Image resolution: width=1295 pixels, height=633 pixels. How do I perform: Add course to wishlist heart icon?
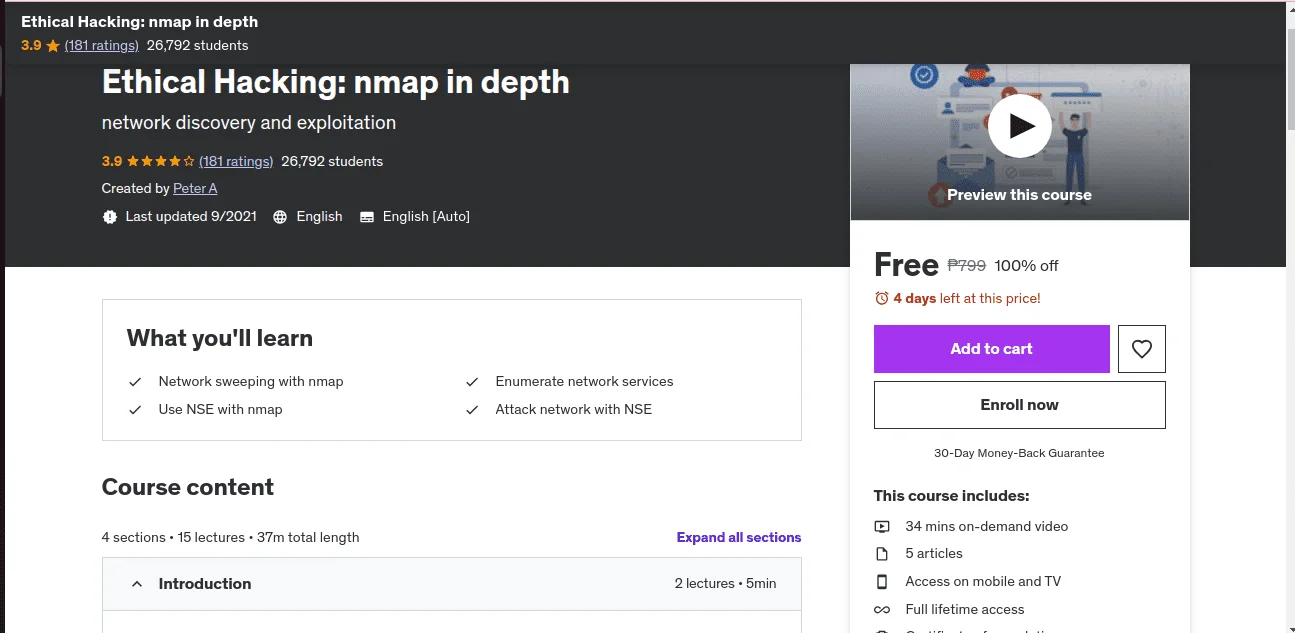(1142, 349)
